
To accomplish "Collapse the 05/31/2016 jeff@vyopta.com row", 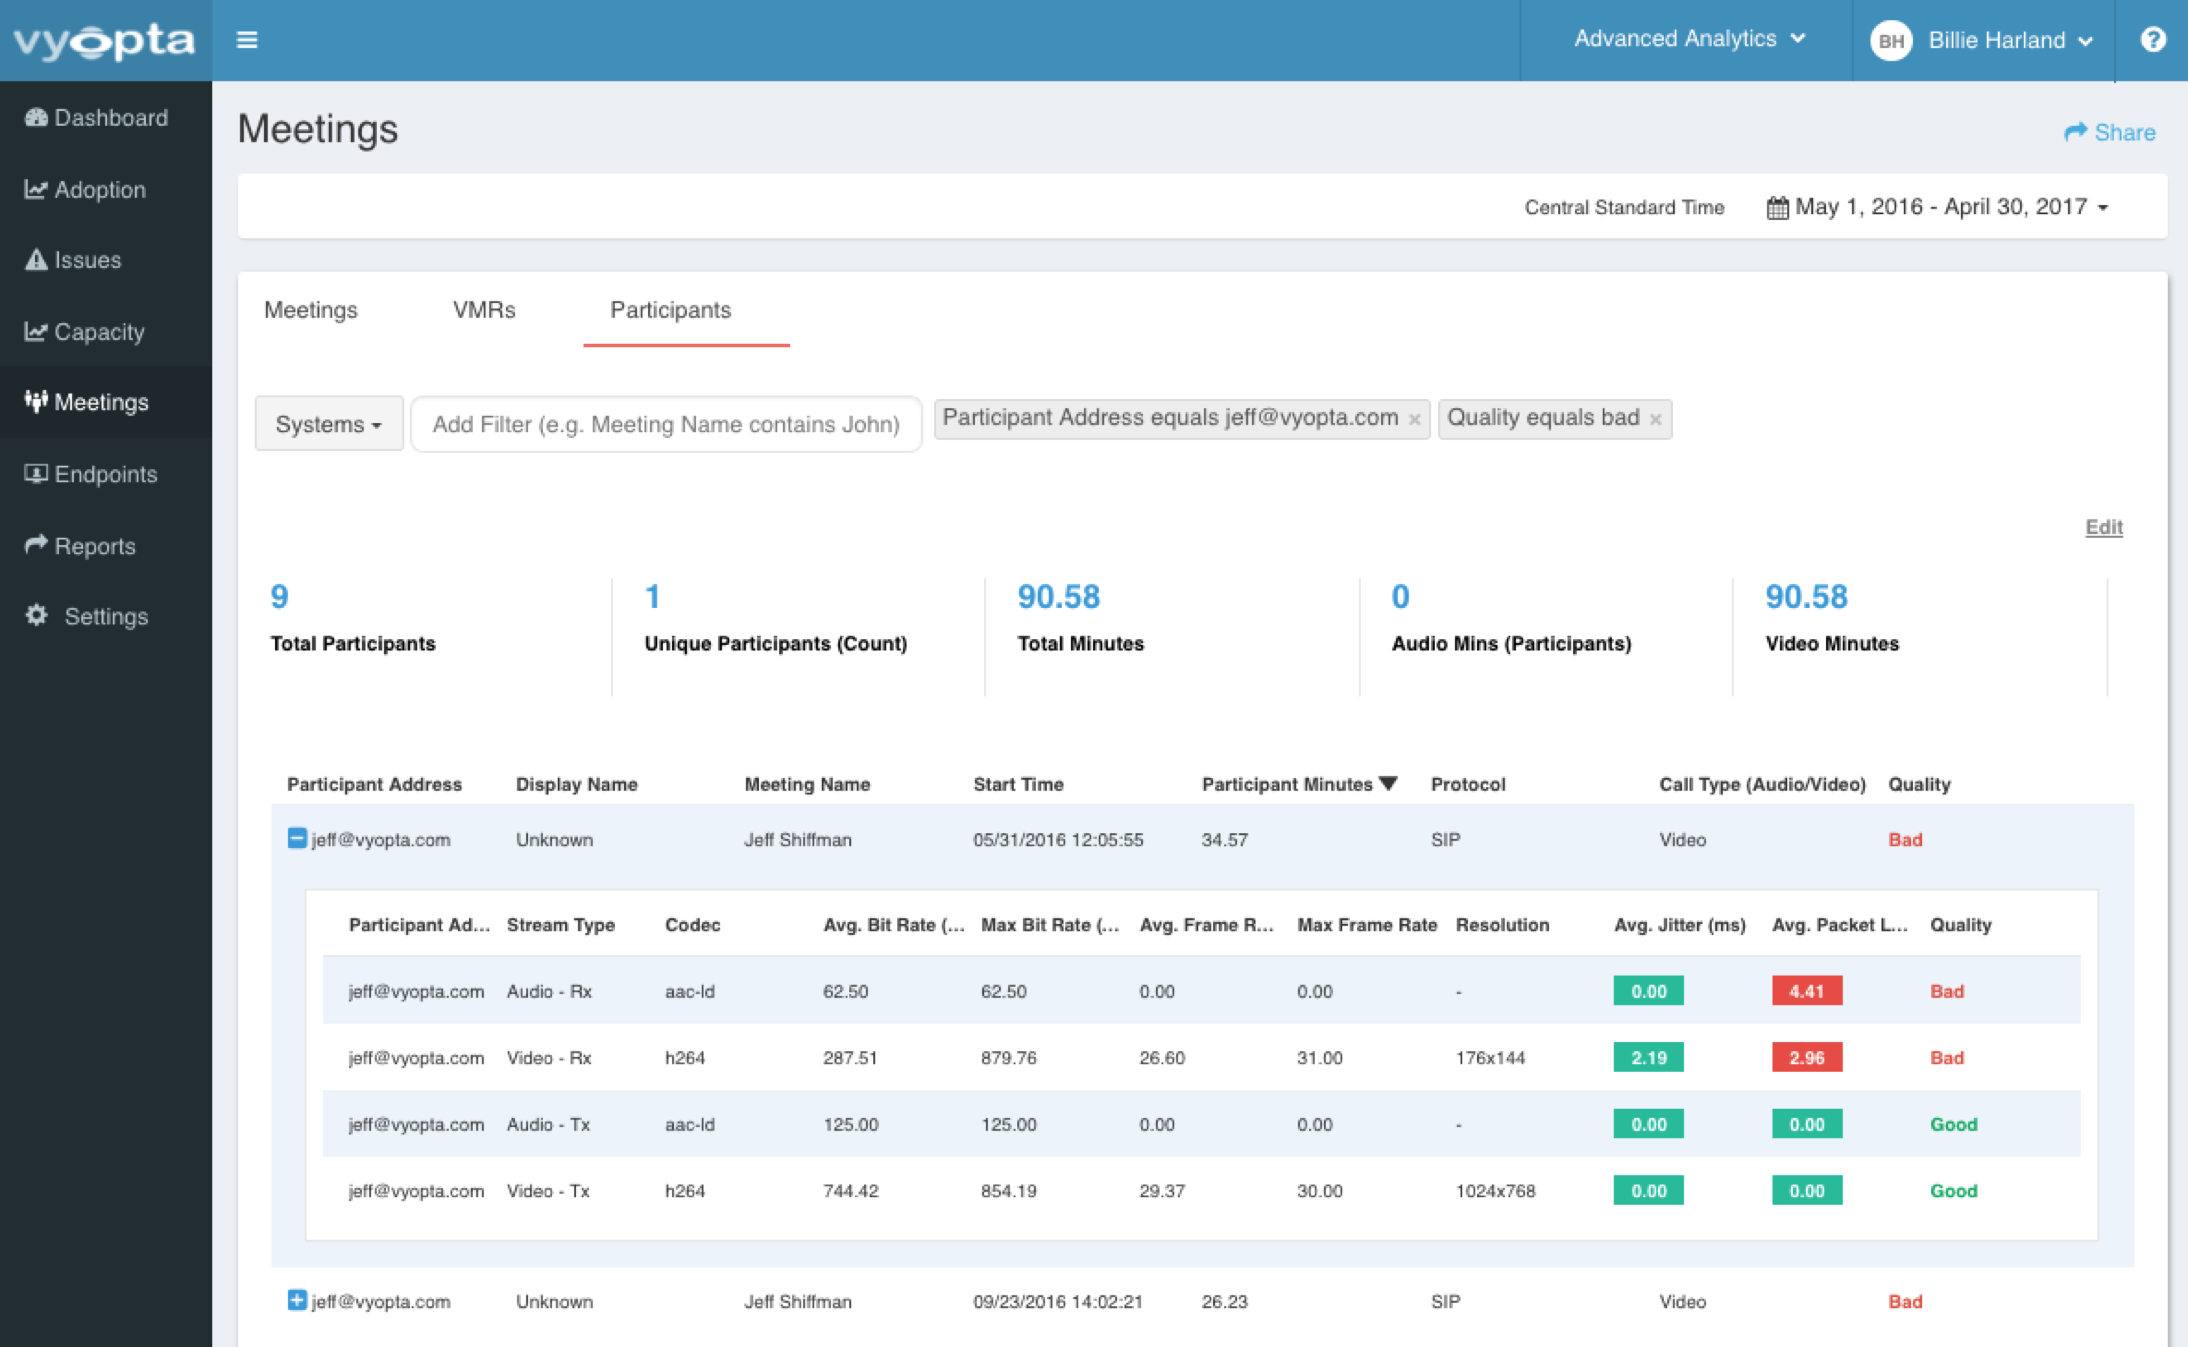I will coord(297,838).
